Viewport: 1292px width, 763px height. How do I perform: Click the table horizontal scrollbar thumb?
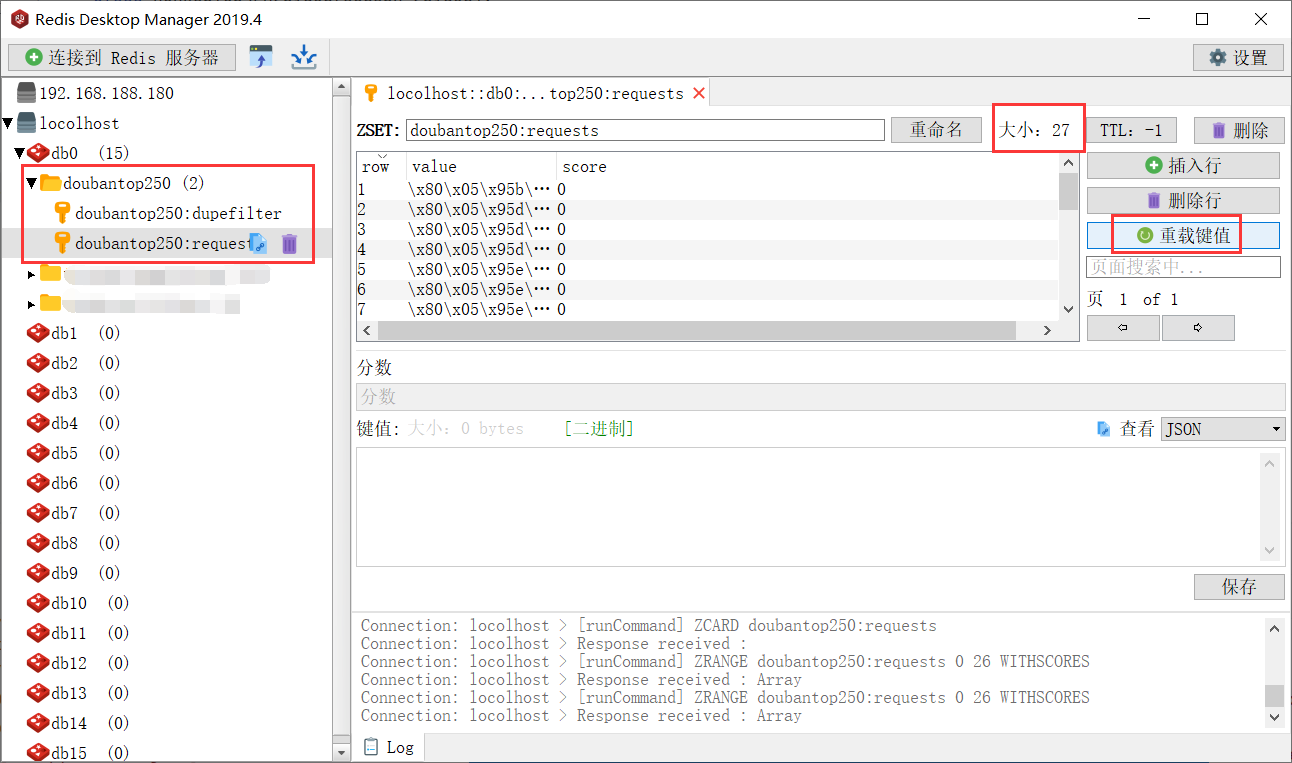(x=697, y=330)
